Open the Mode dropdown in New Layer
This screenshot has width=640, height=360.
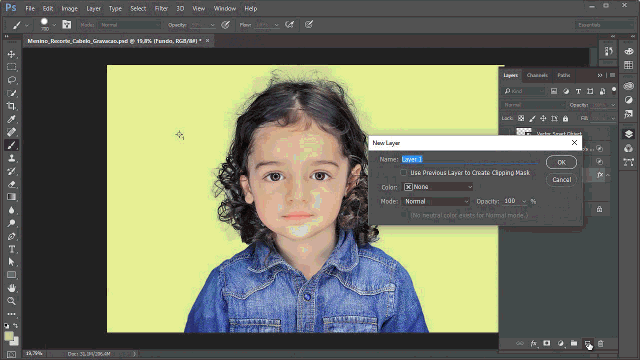point(436,202)
